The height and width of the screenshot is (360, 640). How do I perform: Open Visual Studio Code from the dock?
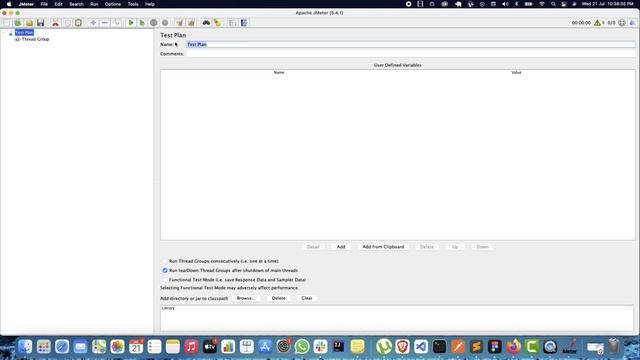point(421,347)
